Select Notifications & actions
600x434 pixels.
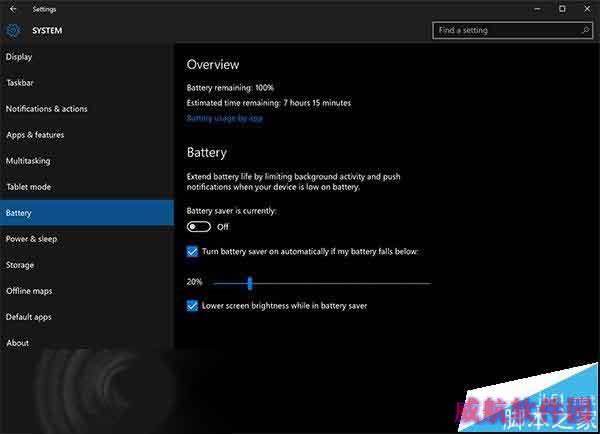click(x=87, y=109)
